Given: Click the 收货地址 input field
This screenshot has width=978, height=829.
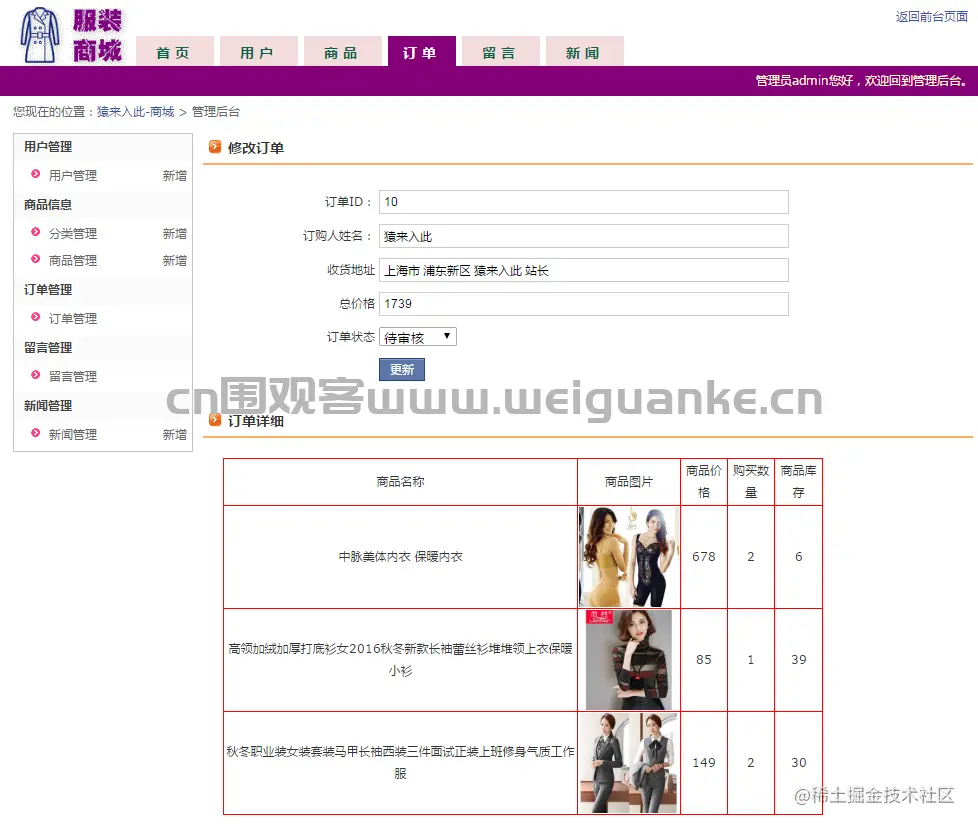Looking at the screenshot, I should click(584, 270).
